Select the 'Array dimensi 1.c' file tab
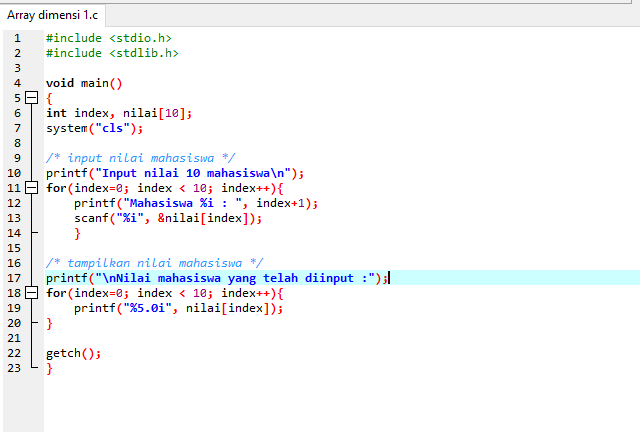Image resolution: width=640 pixels, height=432 pixels. [52, 15]
